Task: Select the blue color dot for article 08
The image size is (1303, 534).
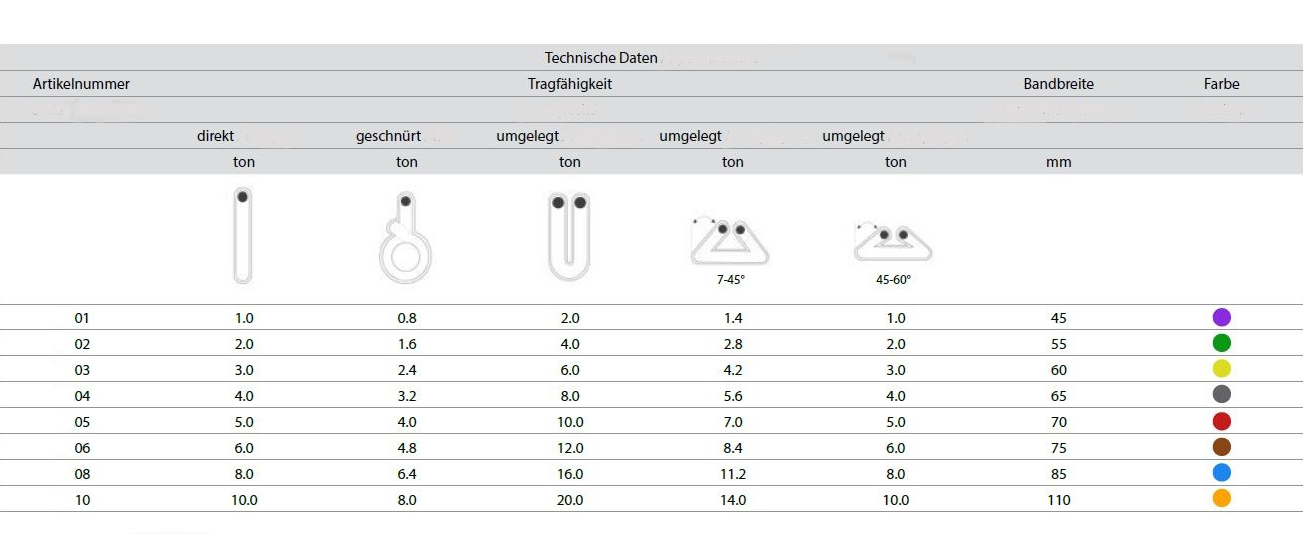Action: 1221,474
